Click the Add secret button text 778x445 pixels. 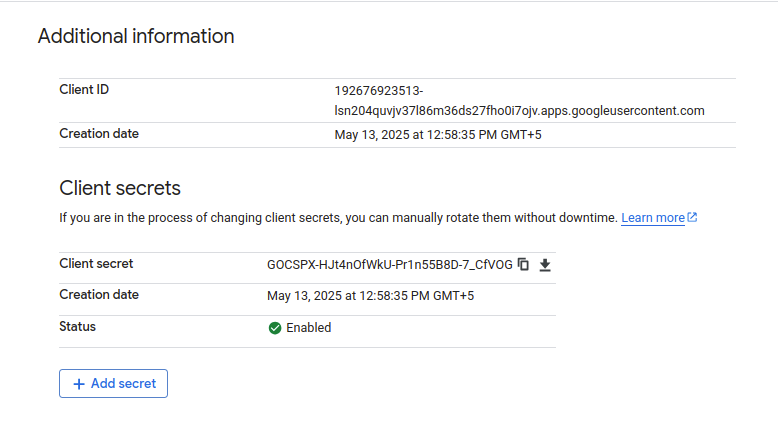pyautogui.click(x=124, y=383)
